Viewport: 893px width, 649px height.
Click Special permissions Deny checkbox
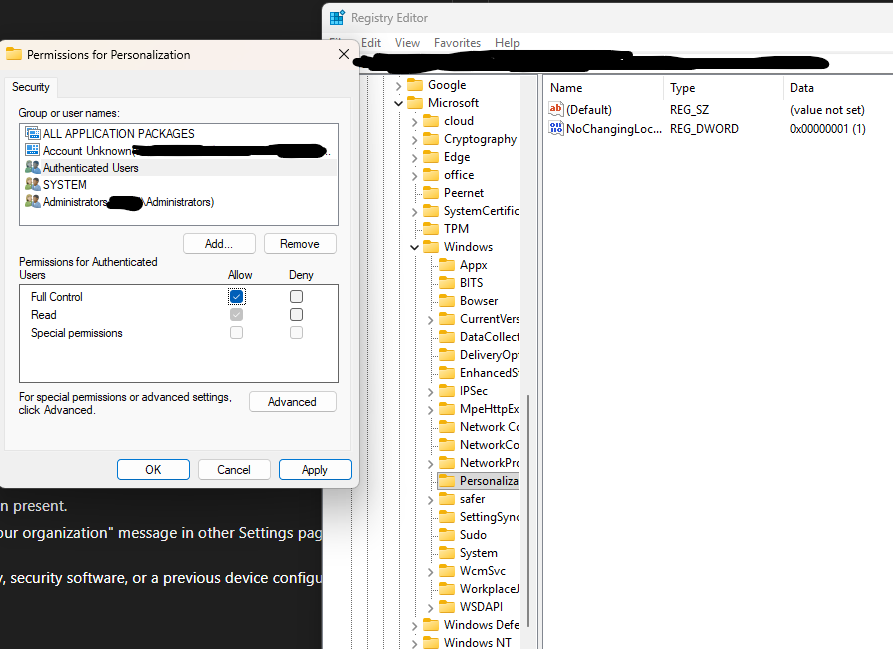(x=296, y=332)
